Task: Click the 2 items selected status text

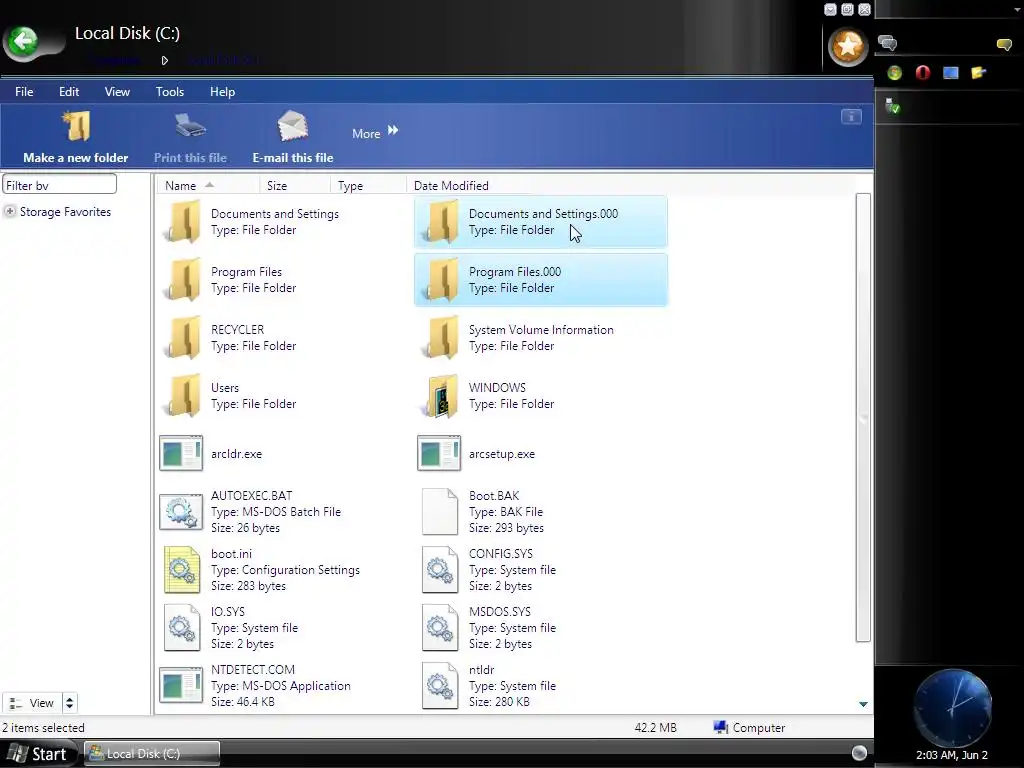Action: (x=43, y=728)
